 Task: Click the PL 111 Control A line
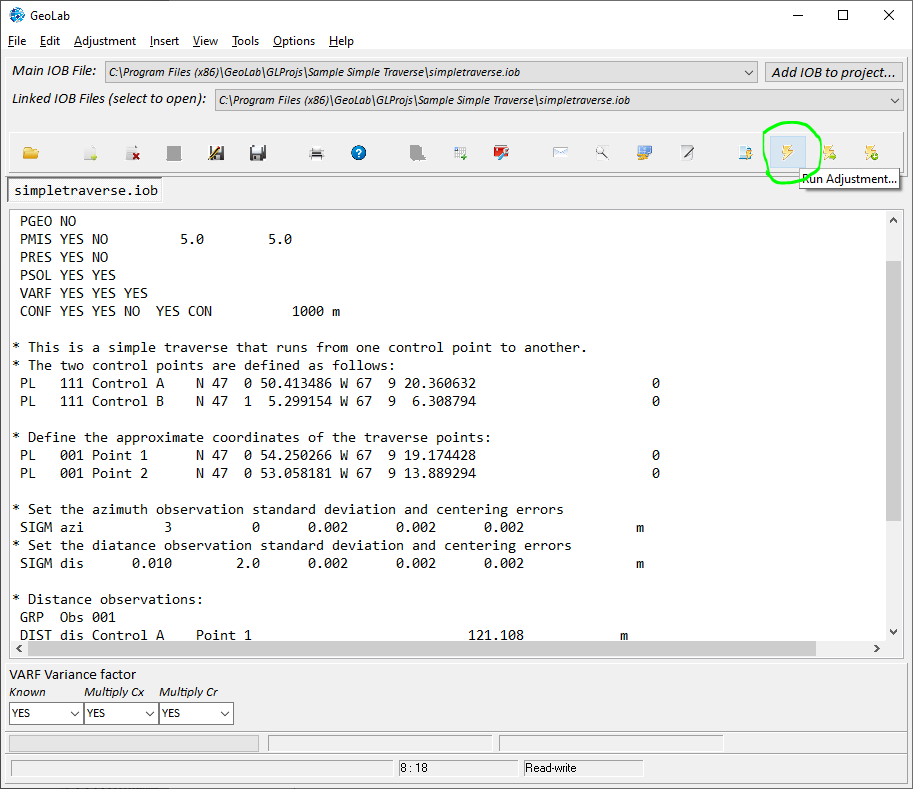click(339, 383)
